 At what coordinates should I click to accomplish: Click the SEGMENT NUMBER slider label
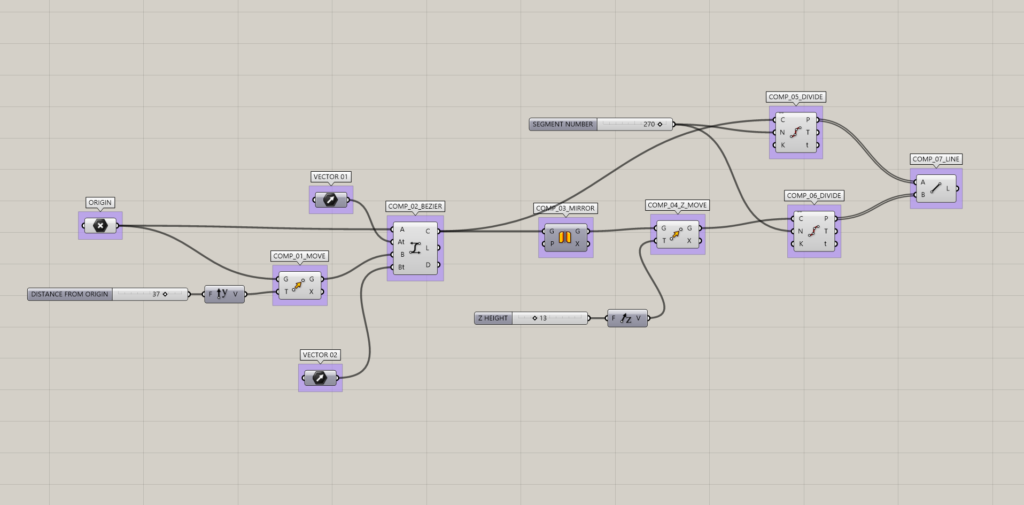point(562,124)
